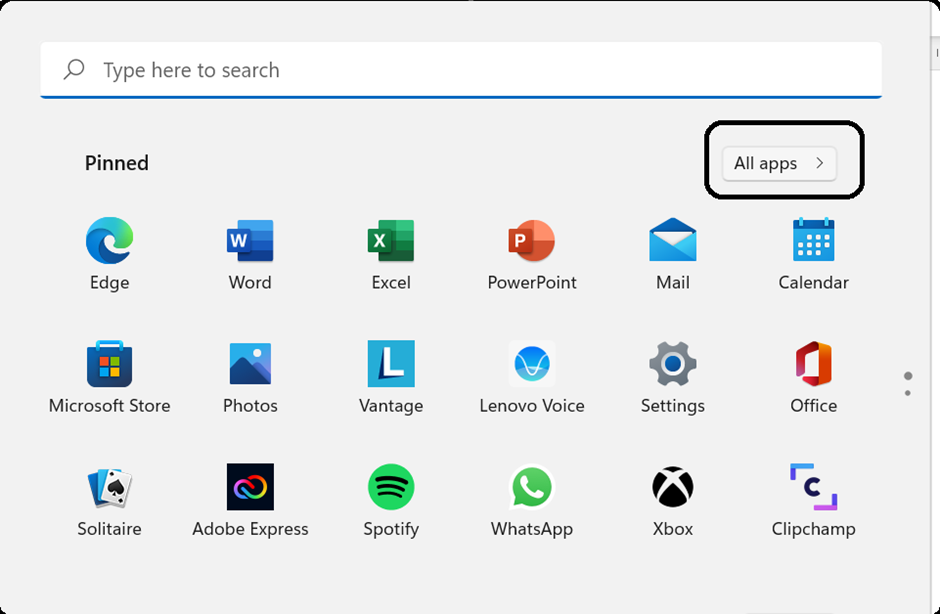Click the magnifying glass search icon

tap(74, 70)
